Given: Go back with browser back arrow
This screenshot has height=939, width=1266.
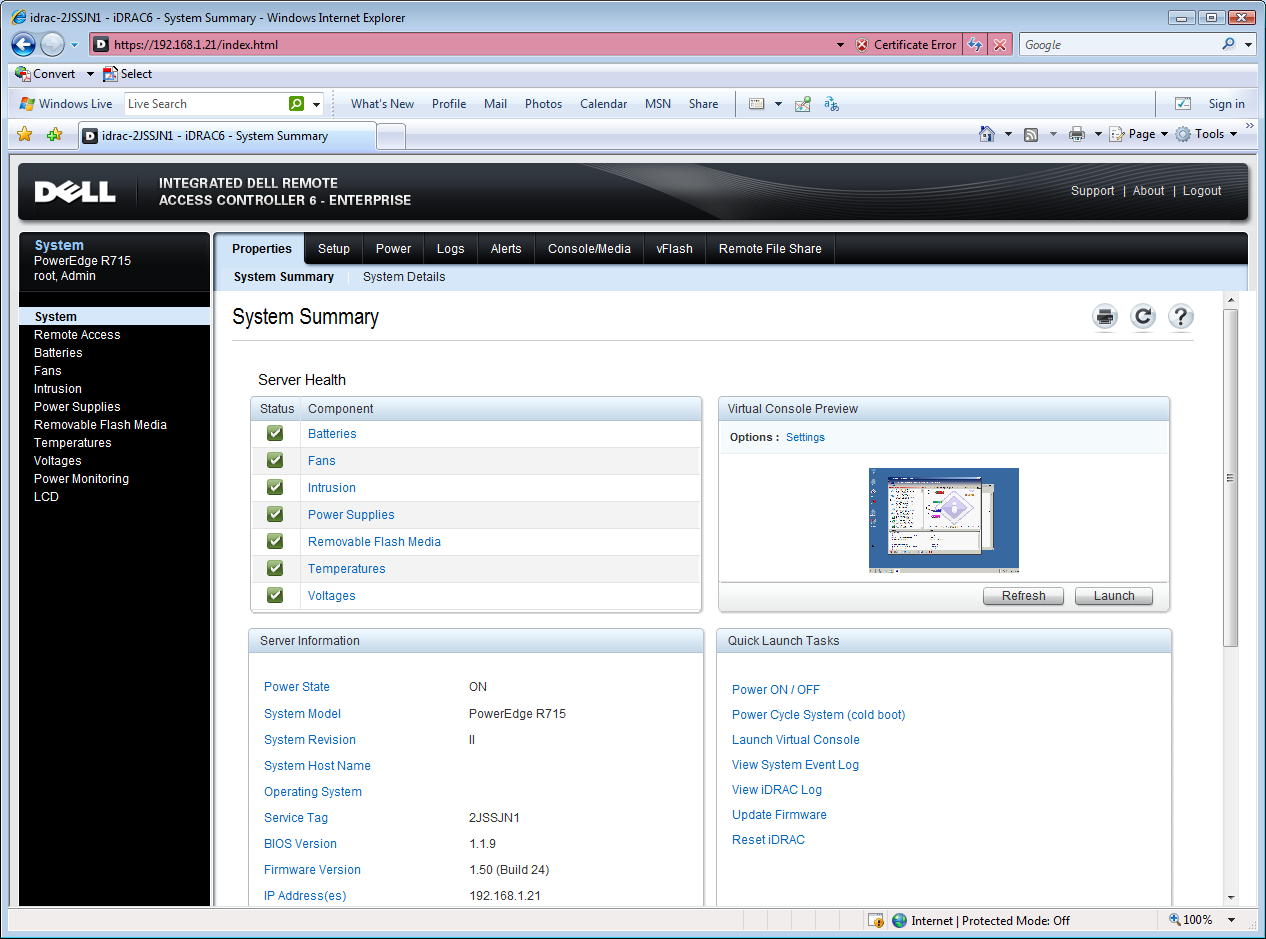Looking at the screenshot, I should [x=24, y=44].
